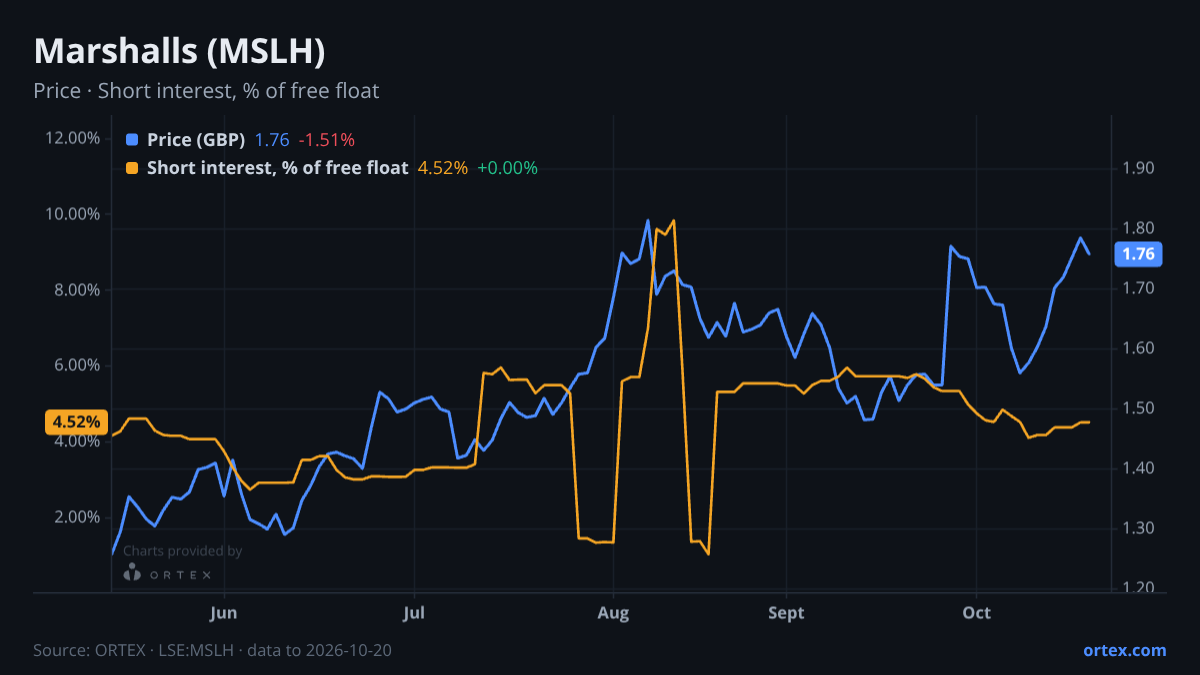The image size is (1200, 675).
Task: Open the ortex.com link
Action: (1124, 650)
